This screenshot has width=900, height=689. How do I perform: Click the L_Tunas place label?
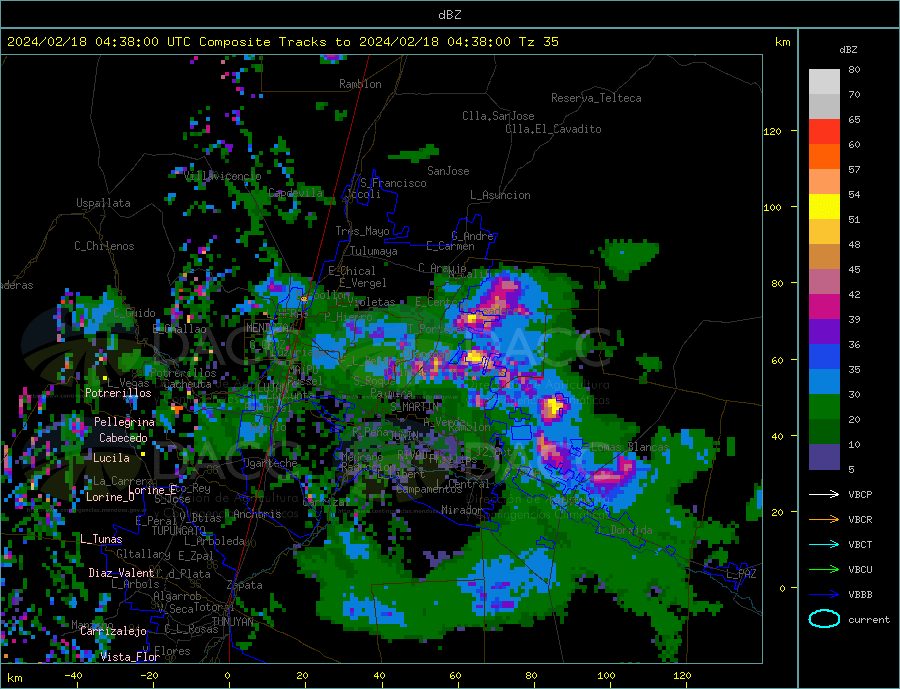pos(101,539)
